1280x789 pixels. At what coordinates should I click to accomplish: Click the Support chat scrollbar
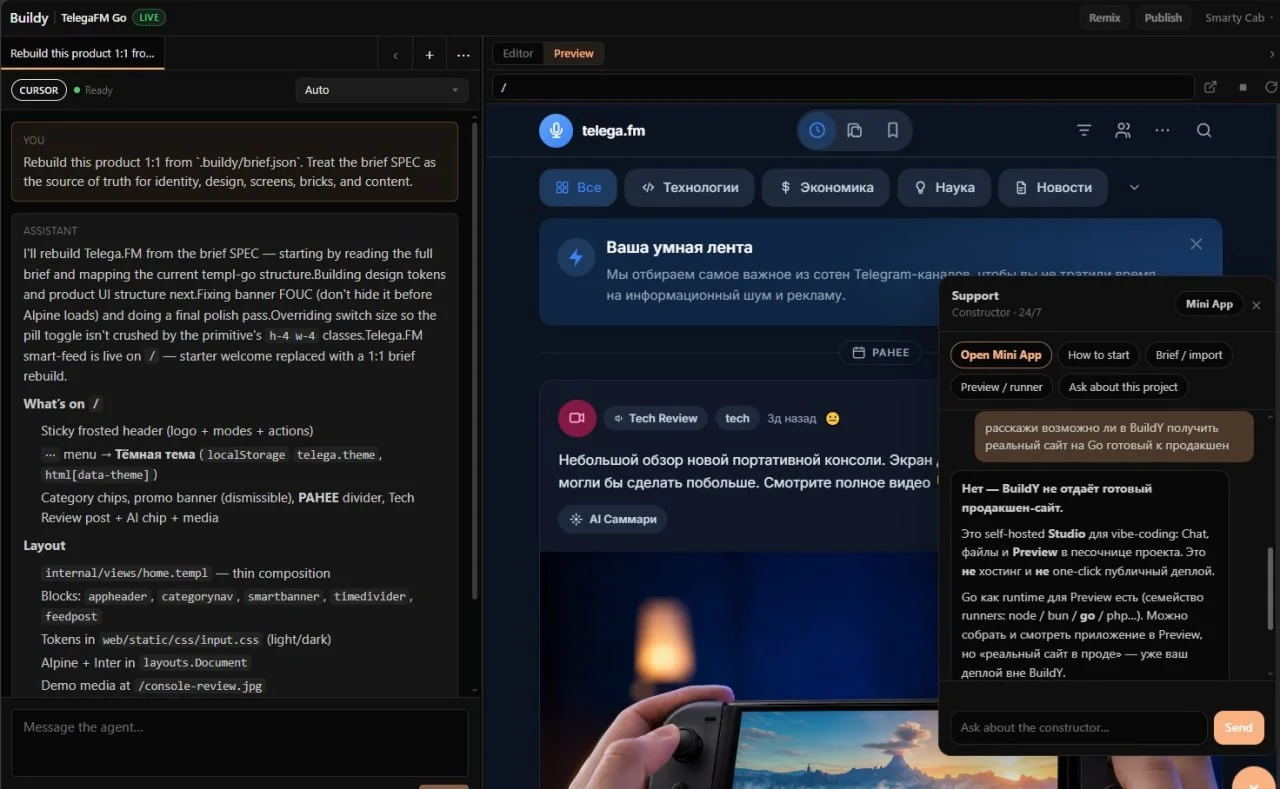(1271, 588)
